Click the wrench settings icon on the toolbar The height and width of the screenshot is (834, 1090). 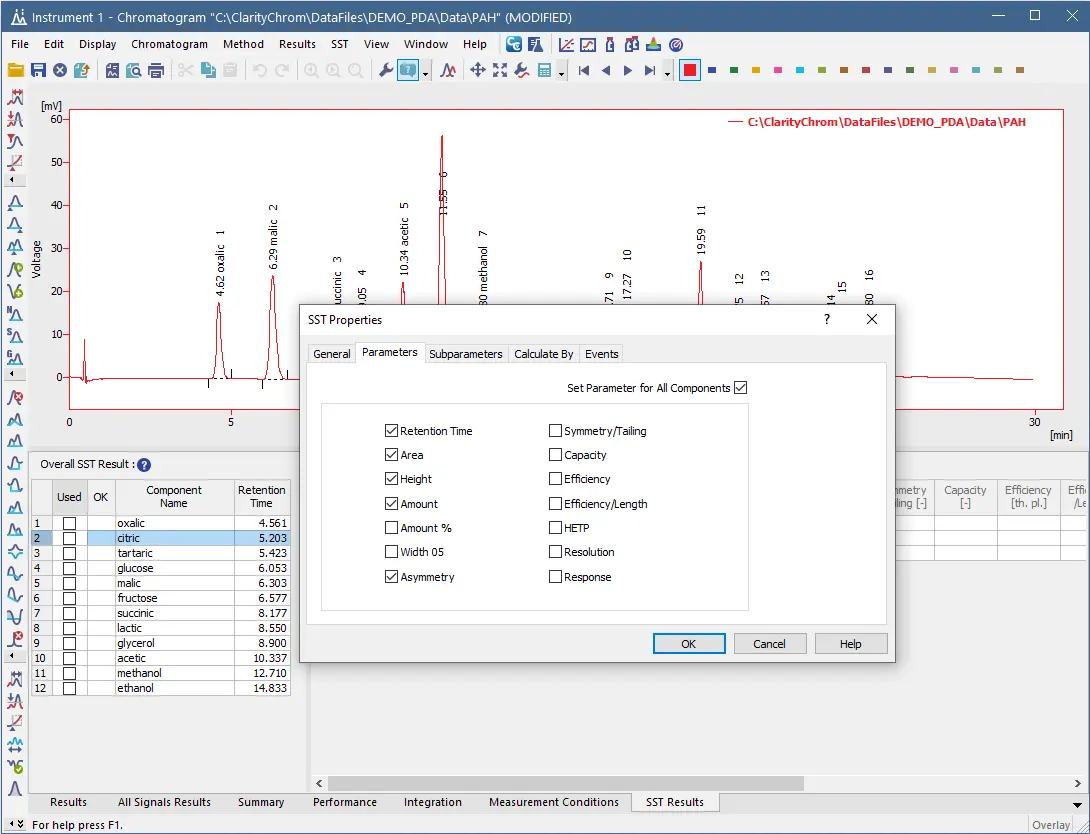(385, 70)
